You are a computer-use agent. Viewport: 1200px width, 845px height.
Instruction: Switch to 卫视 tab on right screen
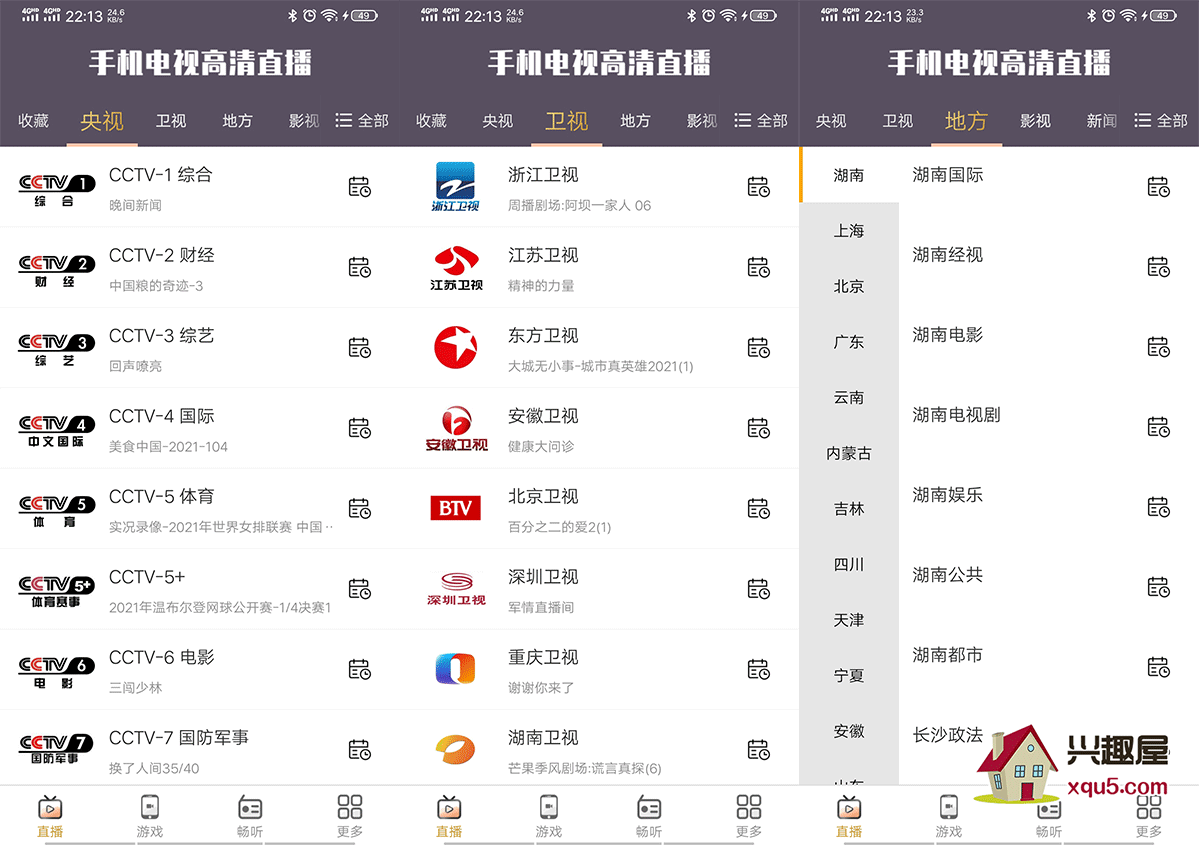(897, 121)
